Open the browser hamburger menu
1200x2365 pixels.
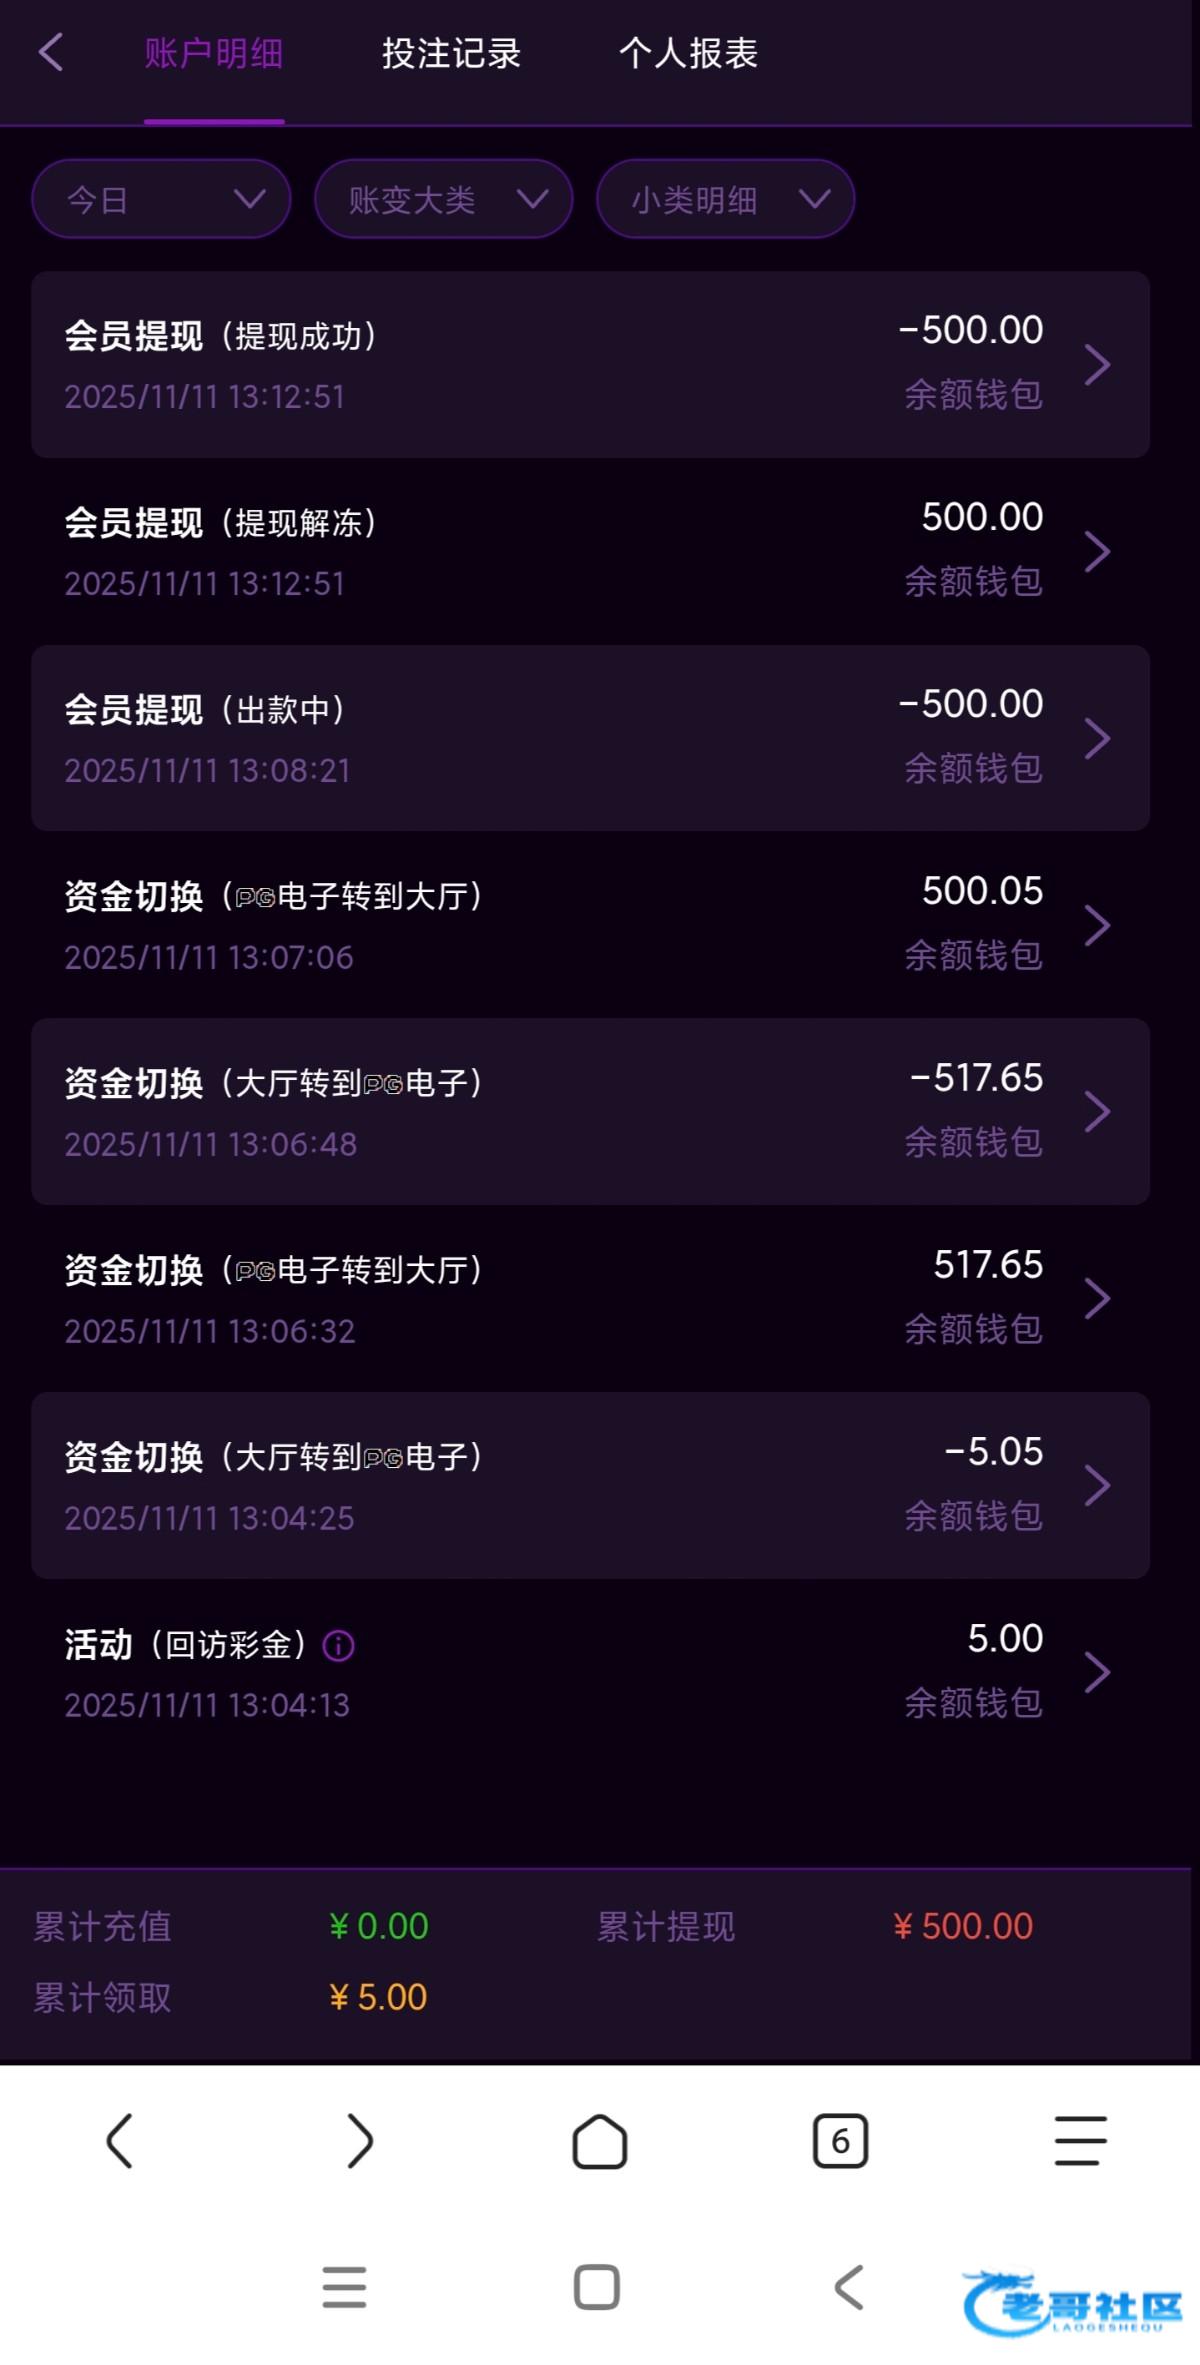[1080, 2141]
